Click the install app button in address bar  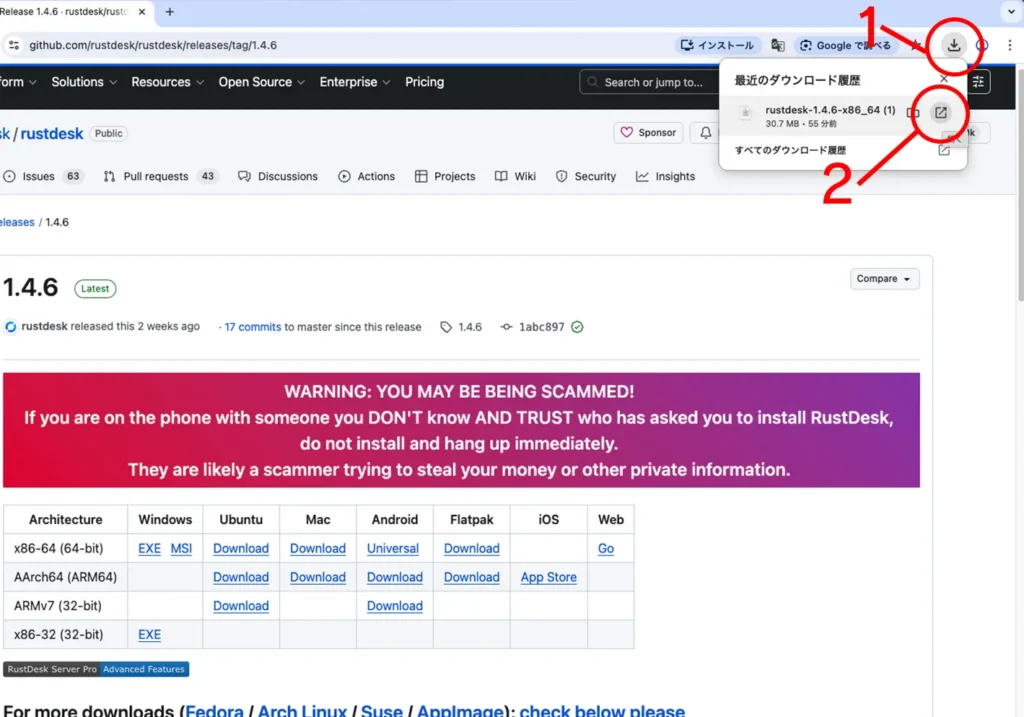[717, 45]
